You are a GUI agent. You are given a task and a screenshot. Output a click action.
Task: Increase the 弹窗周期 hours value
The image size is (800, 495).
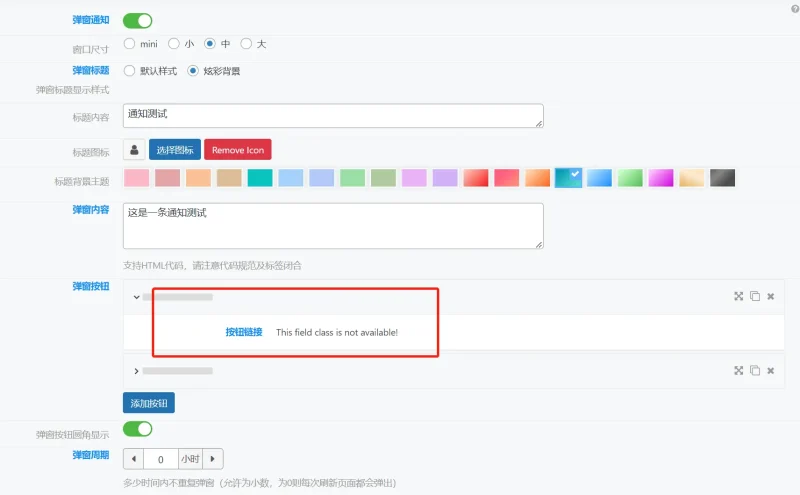coord(213,459)
